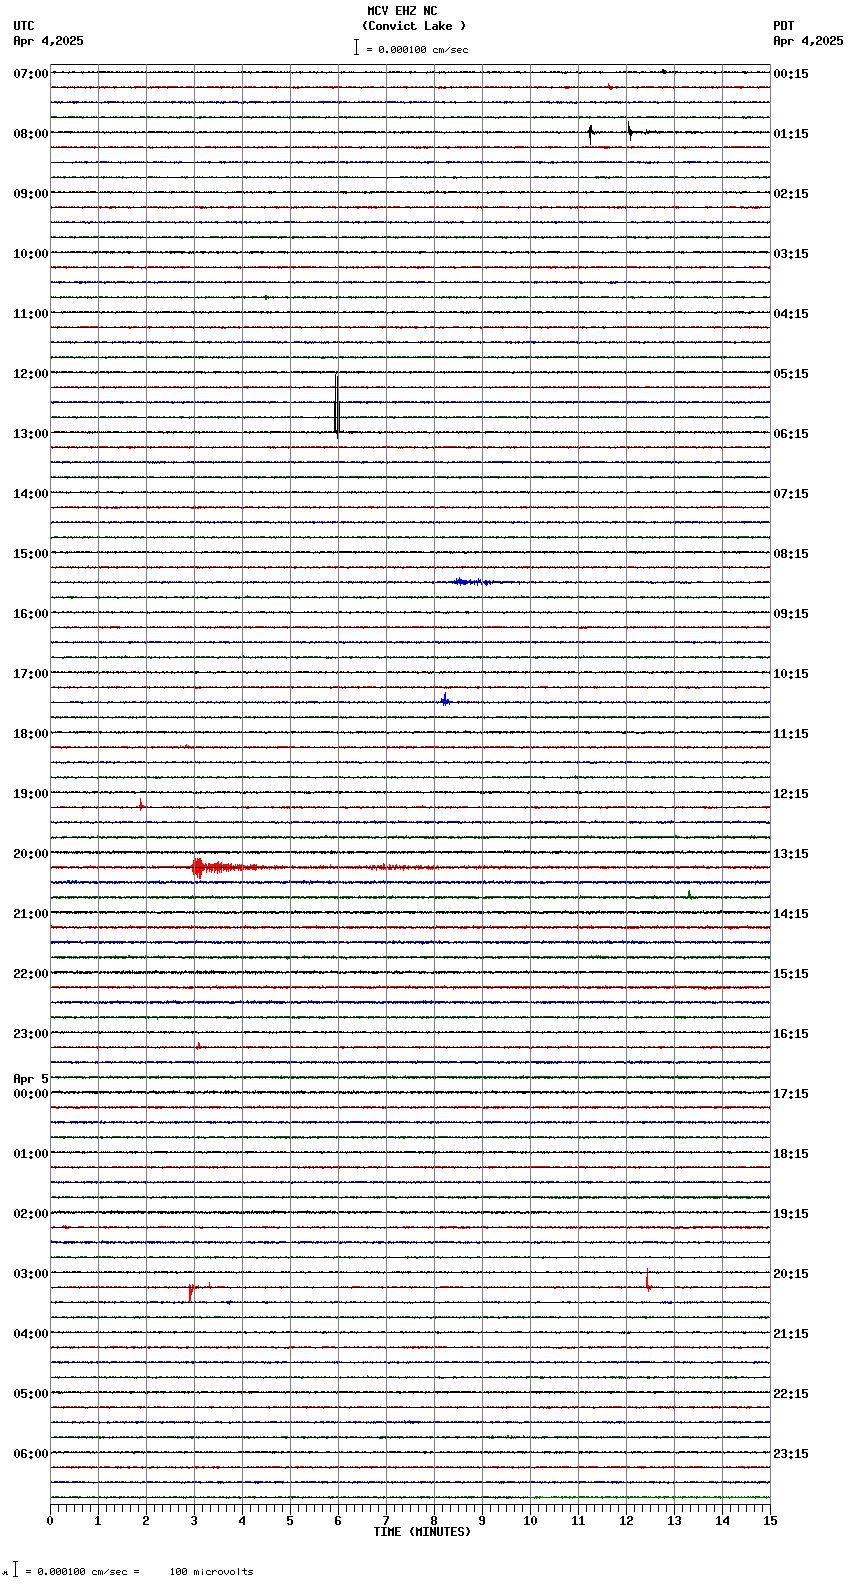Click the small red spike on the 23:15 UTC trace
This screenshot has height=1584, width=850.
pyautogui.click(x=198, y=1046)
